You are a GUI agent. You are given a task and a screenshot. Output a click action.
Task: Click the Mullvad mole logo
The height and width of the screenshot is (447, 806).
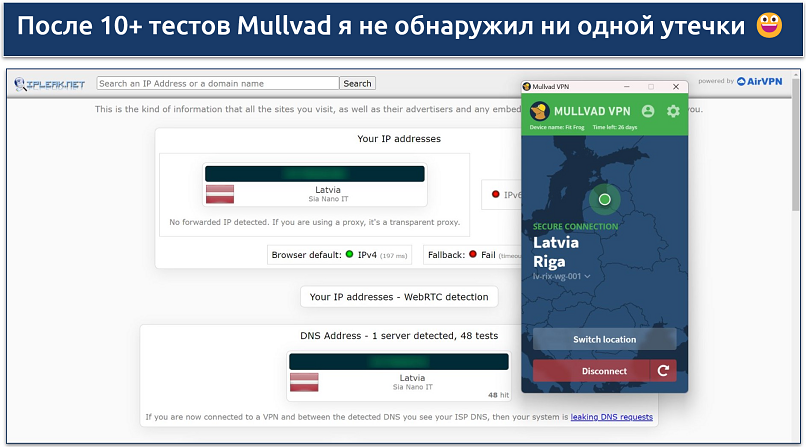pos(539,111)
